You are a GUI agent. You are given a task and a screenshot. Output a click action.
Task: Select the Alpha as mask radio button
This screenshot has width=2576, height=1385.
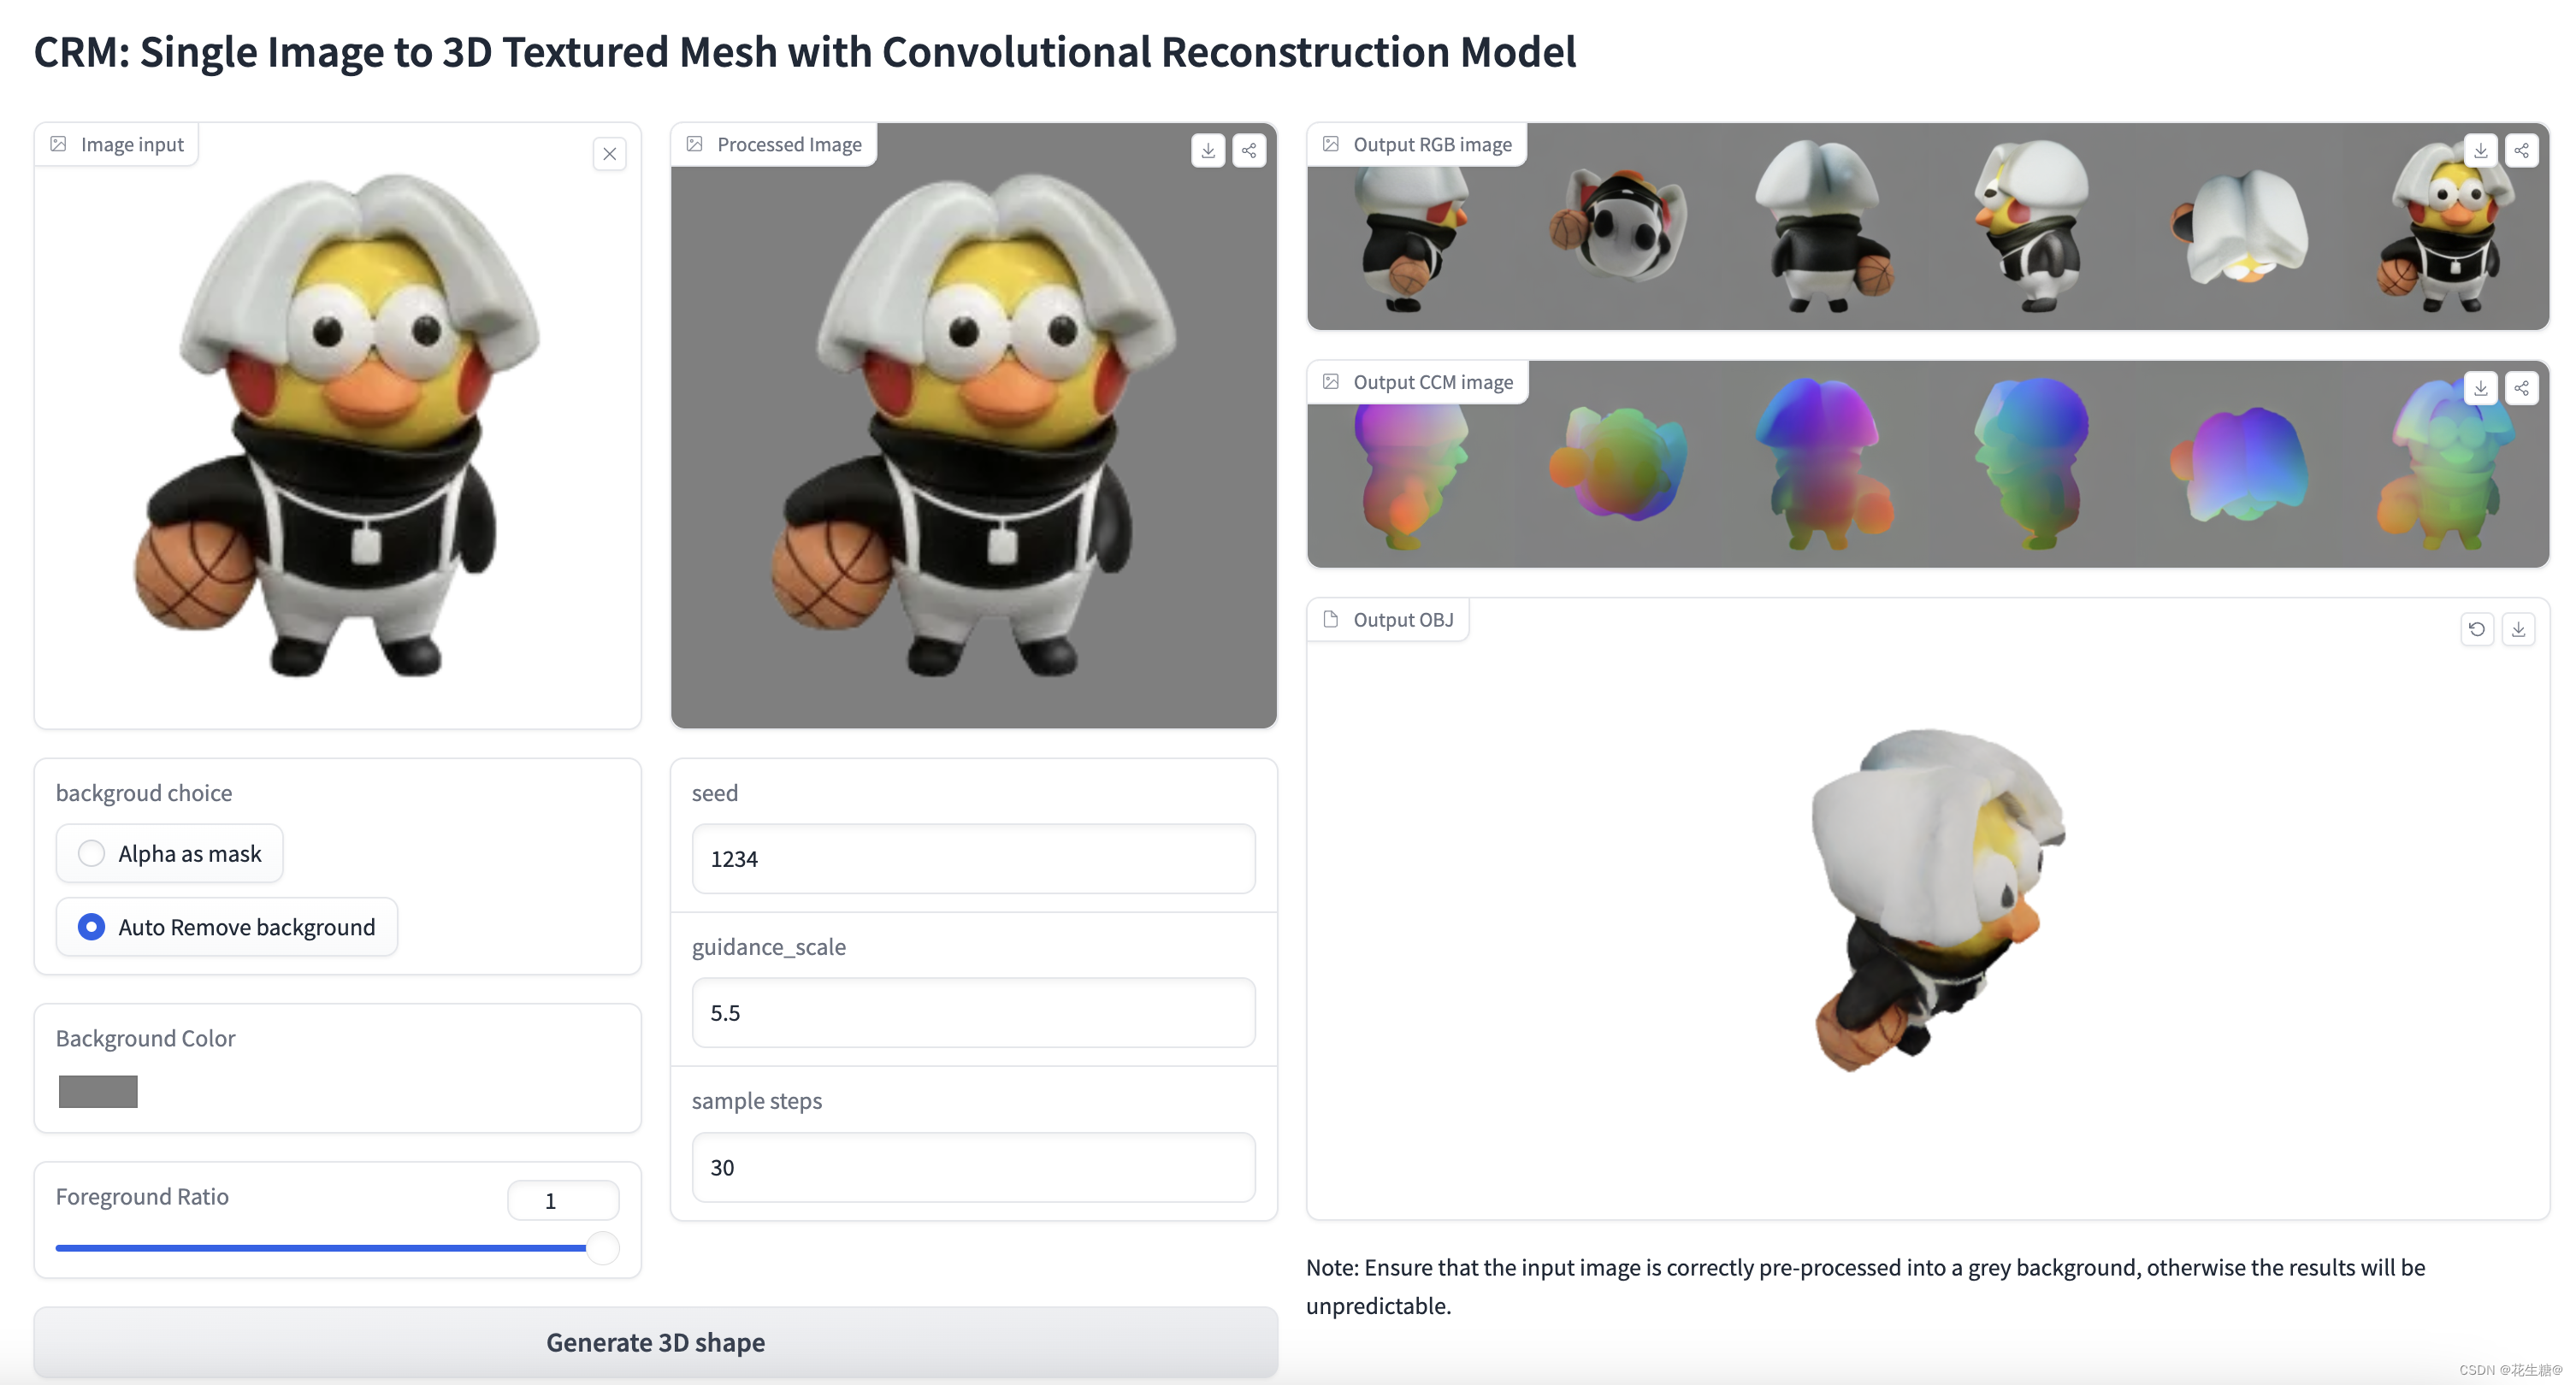click(91, 852)
